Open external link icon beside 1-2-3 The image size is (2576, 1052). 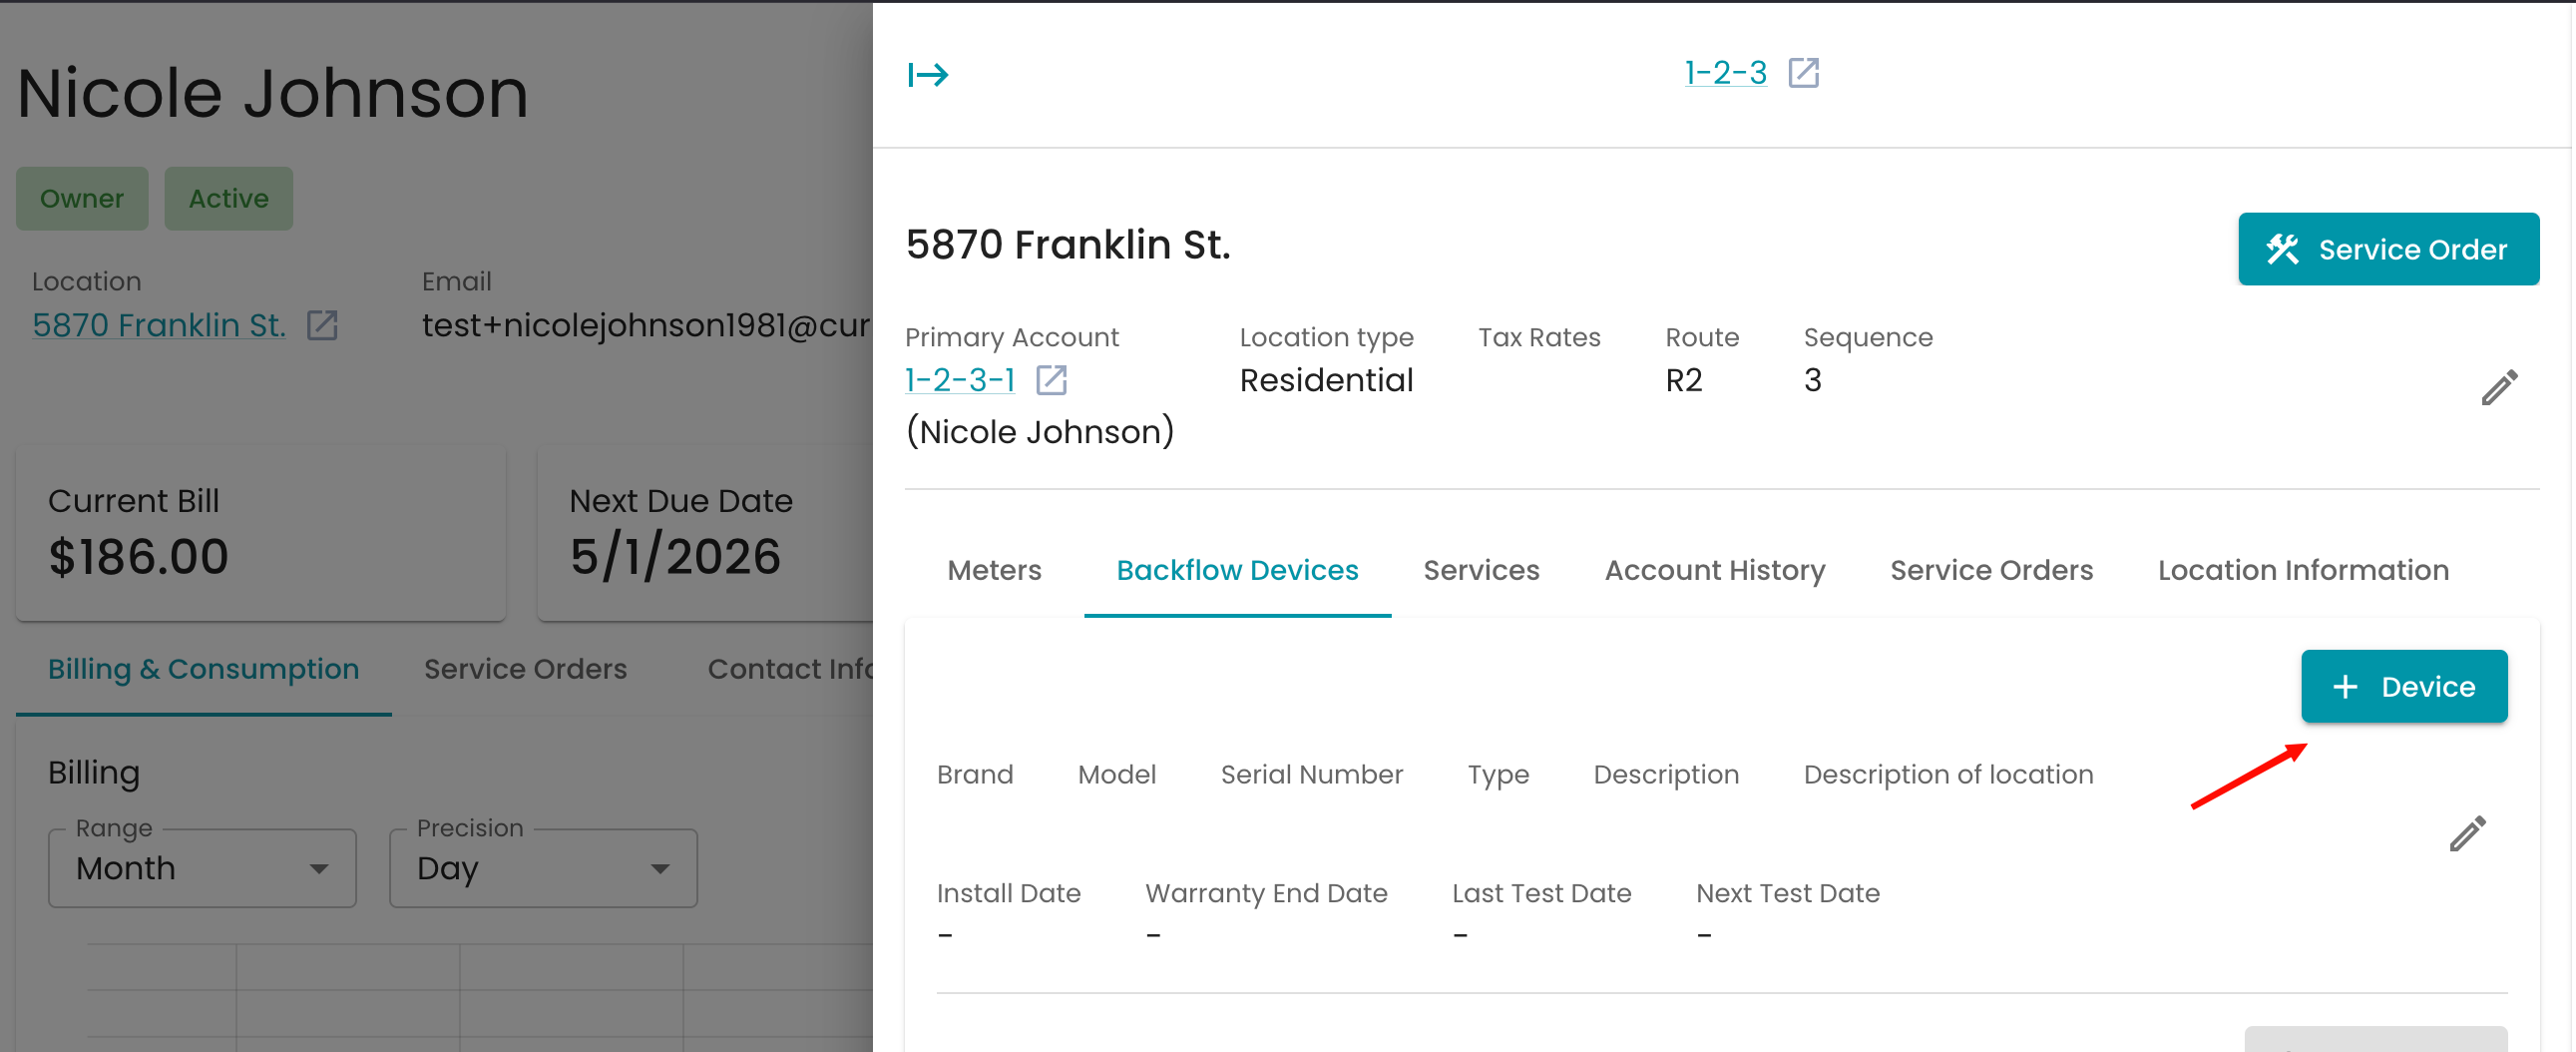[x=1803, y=73]
